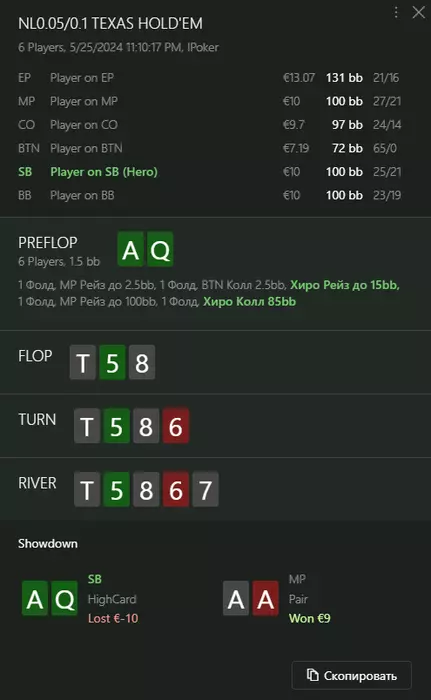
Task: Click the green 5 card on flop
Action: pyautogui.click(x=112, y=362)
